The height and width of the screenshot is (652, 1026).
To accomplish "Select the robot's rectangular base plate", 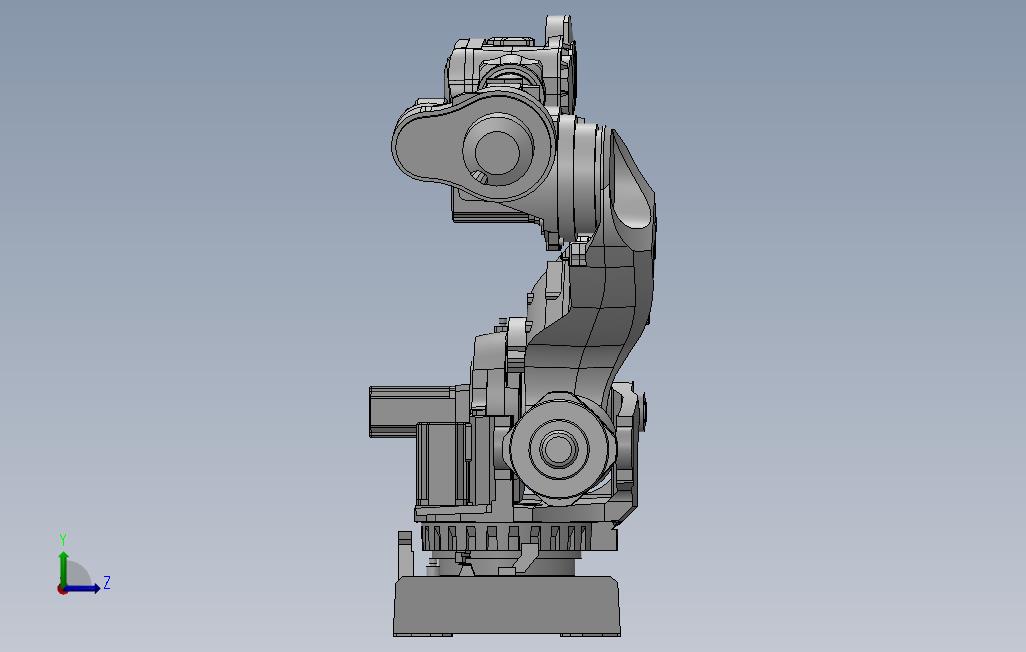I will pos(506,606).
